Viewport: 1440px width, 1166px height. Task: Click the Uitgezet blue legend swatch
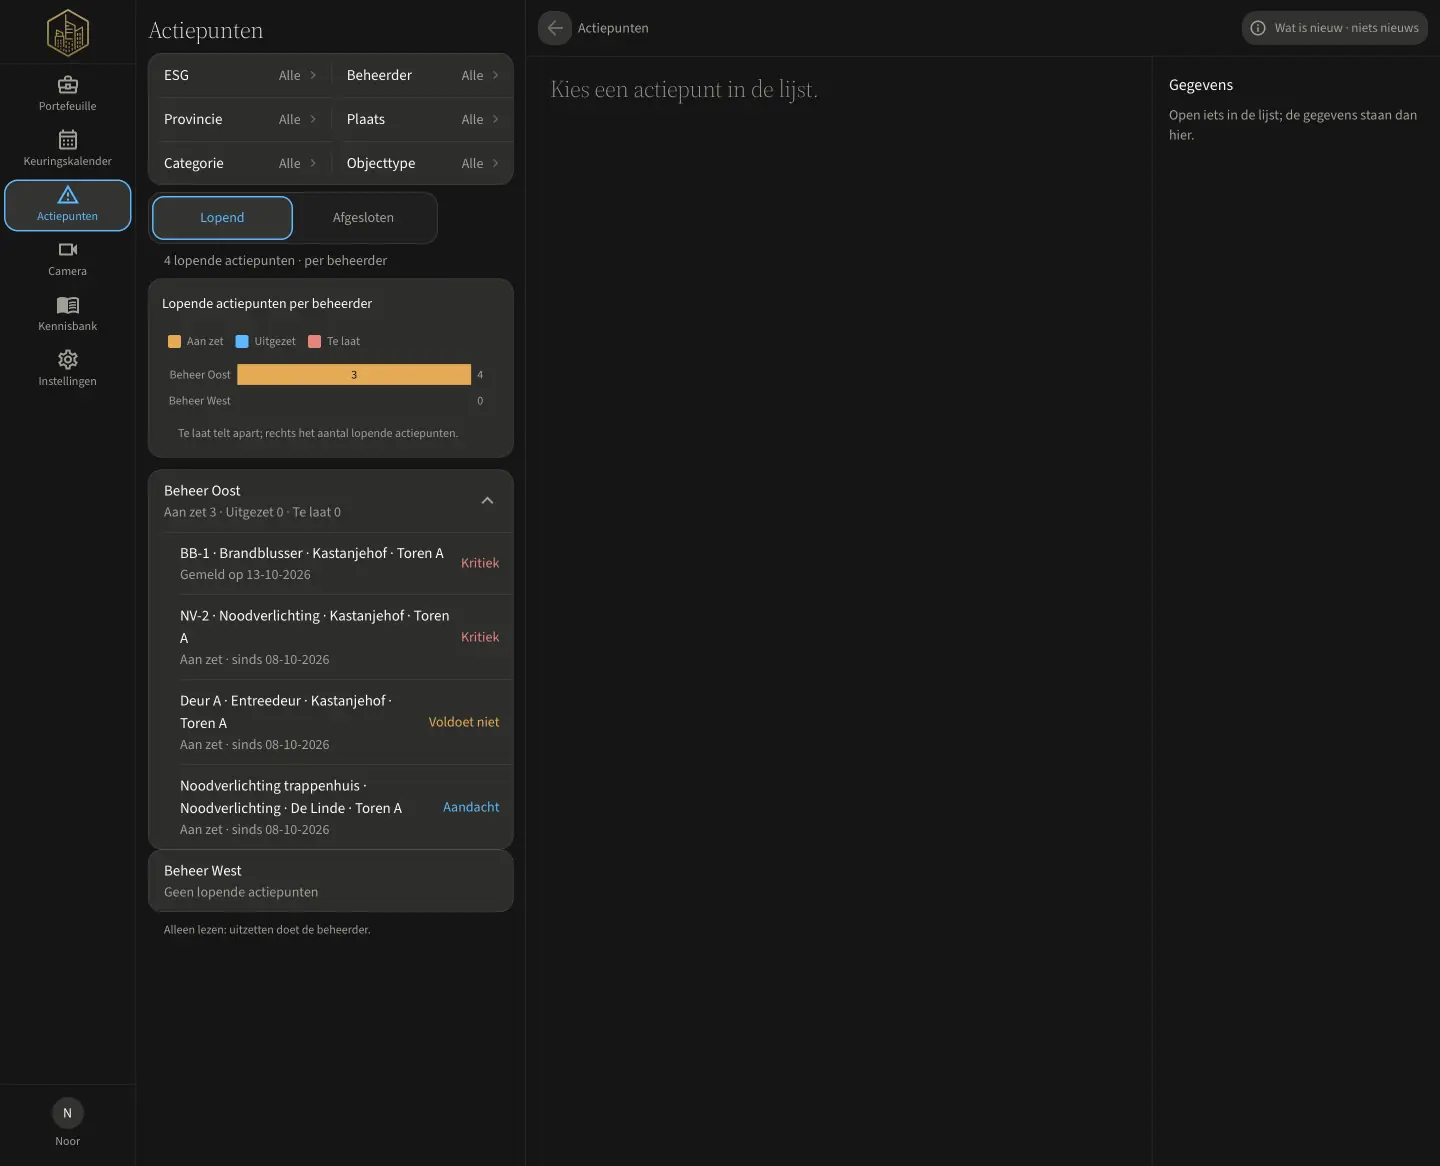[x=242, y=341]
